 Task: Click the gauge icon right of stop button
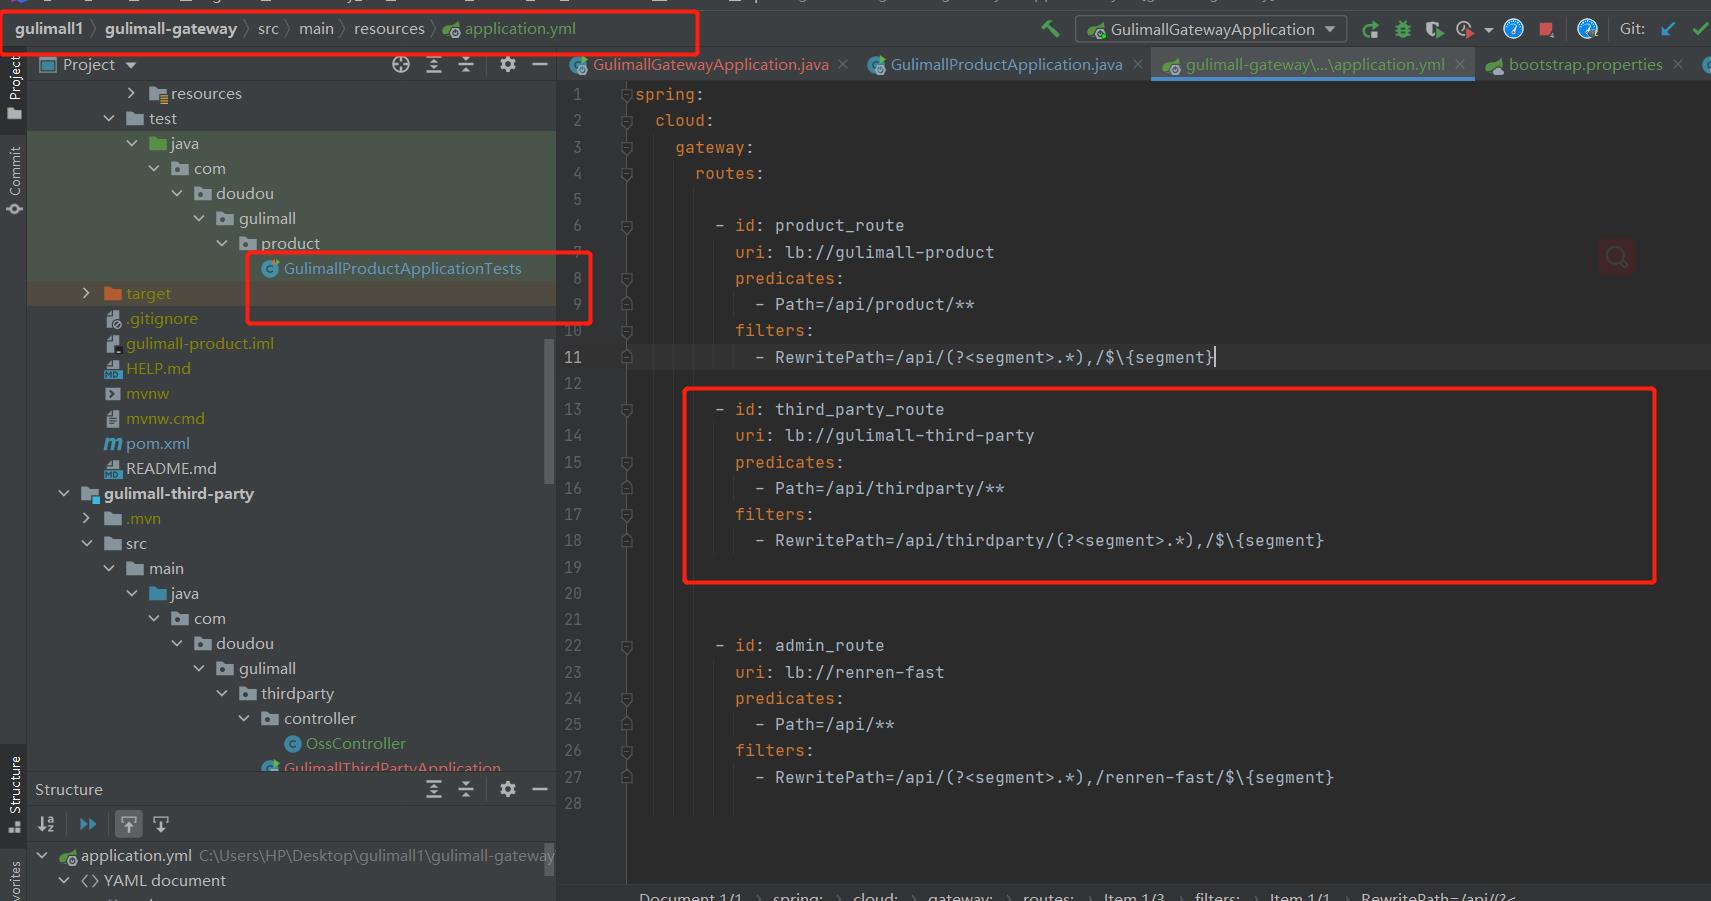tap(1587, 29)
